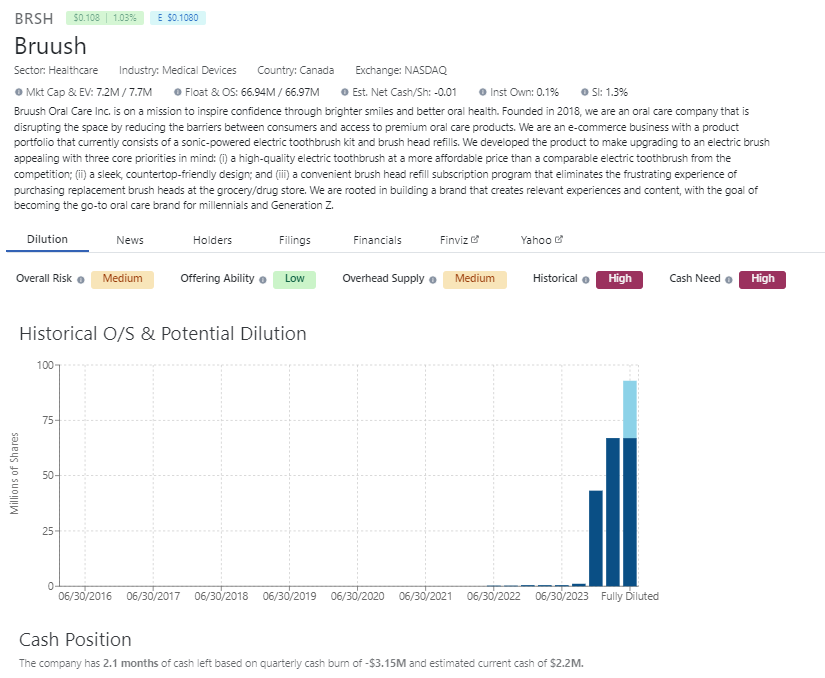View the Financials tab

coord(377,240)
